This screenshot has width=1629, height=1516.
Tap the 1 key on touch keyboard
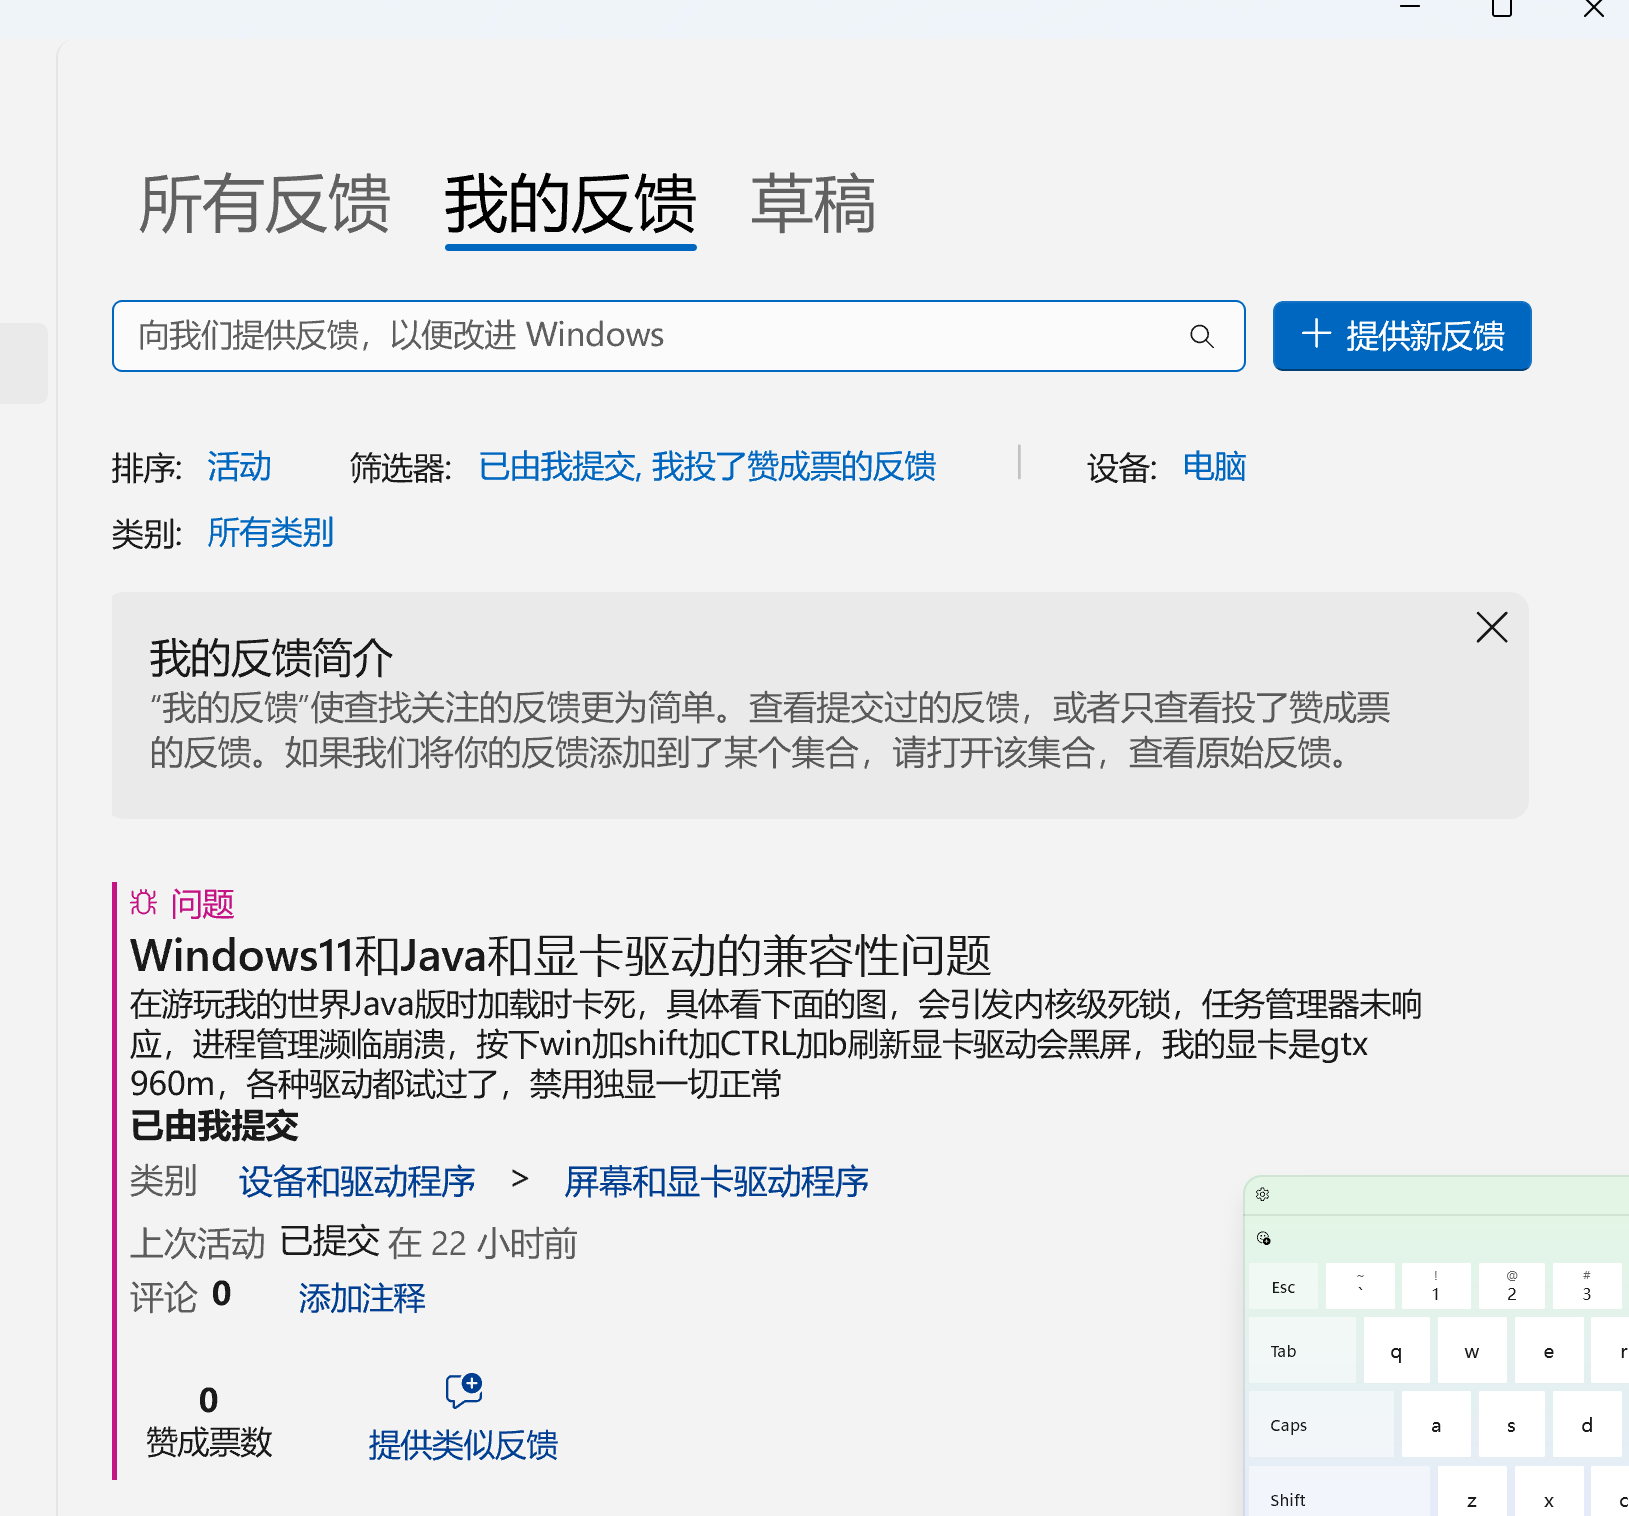1436,1287
